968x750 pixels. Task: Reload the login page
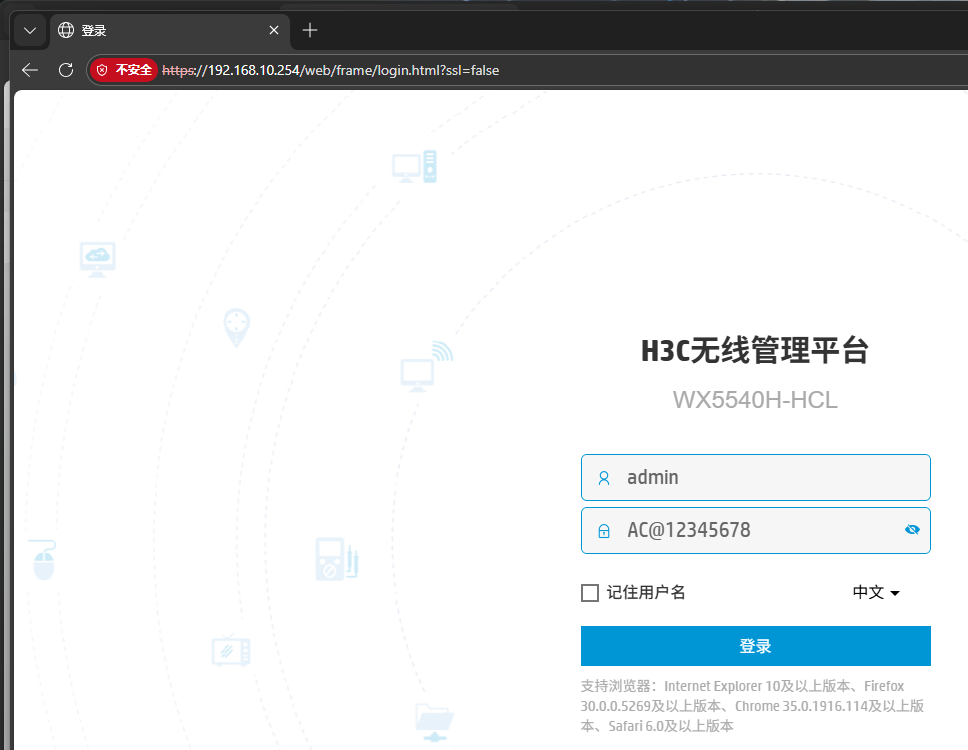(x=66, y=70)
